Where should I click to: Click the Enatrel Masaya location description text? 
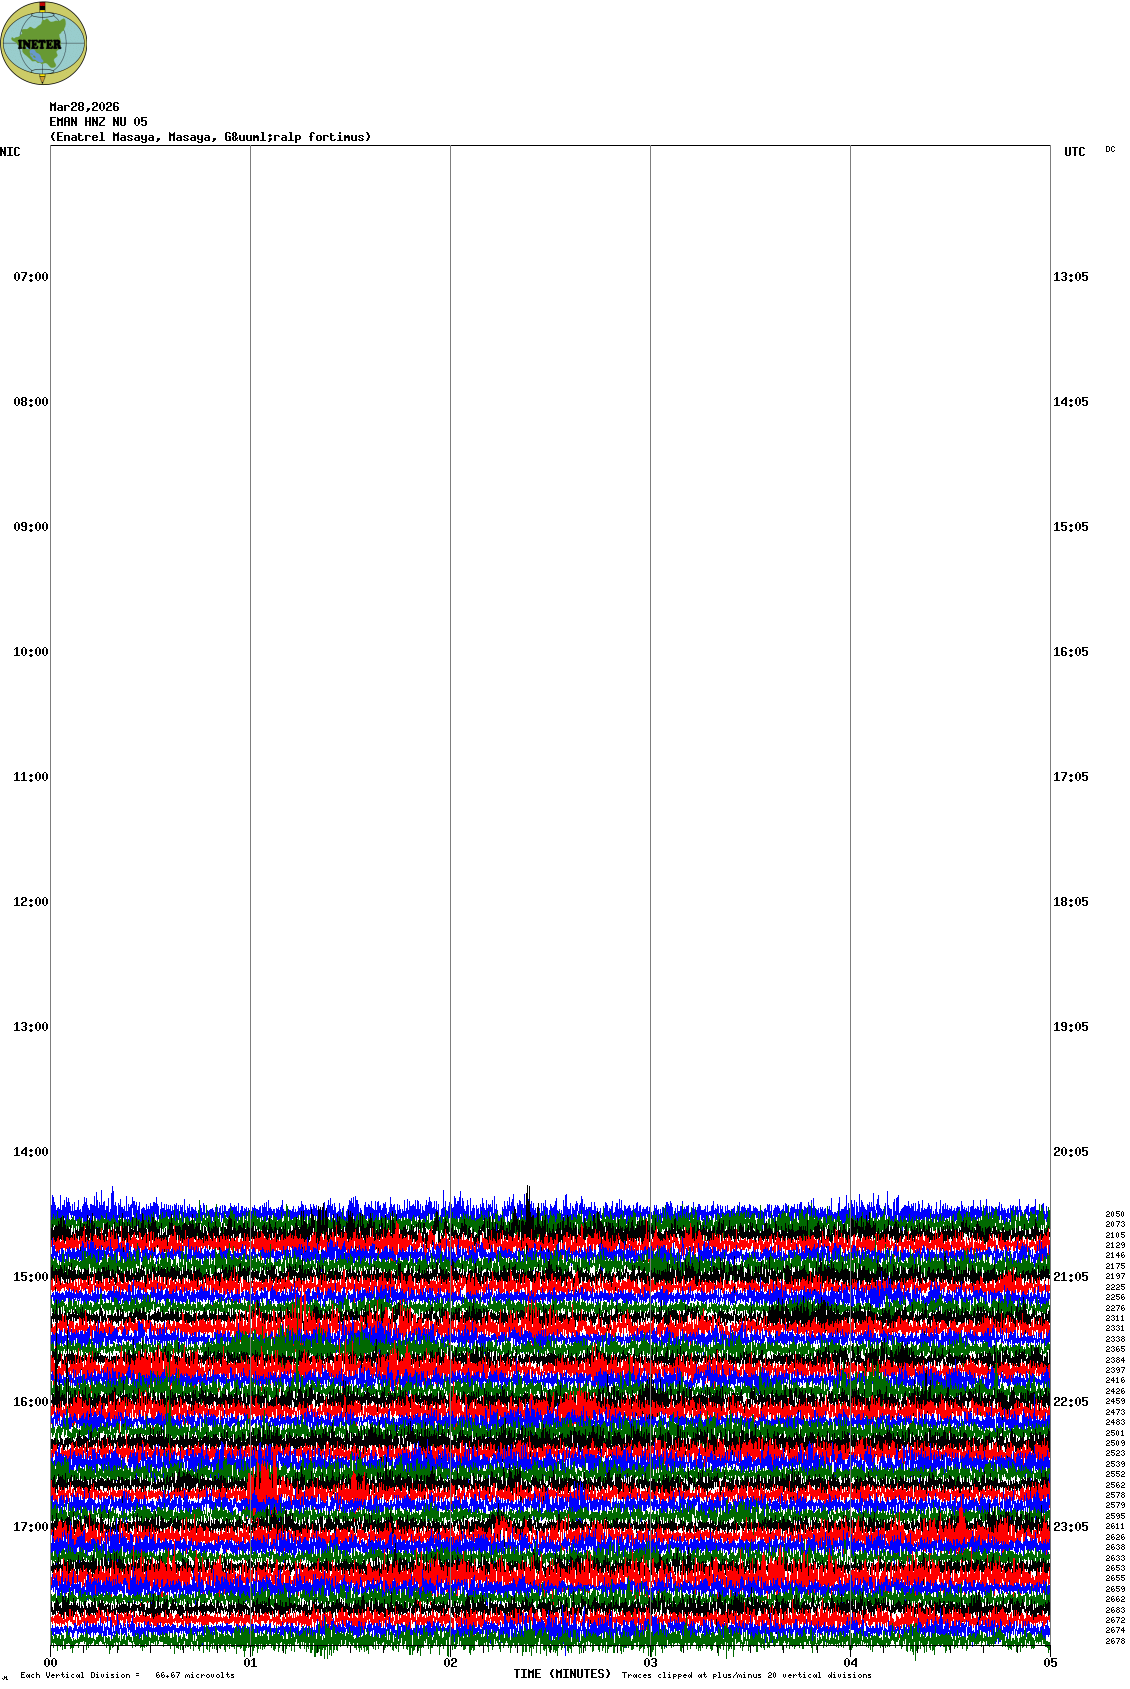tap(210, 137)
